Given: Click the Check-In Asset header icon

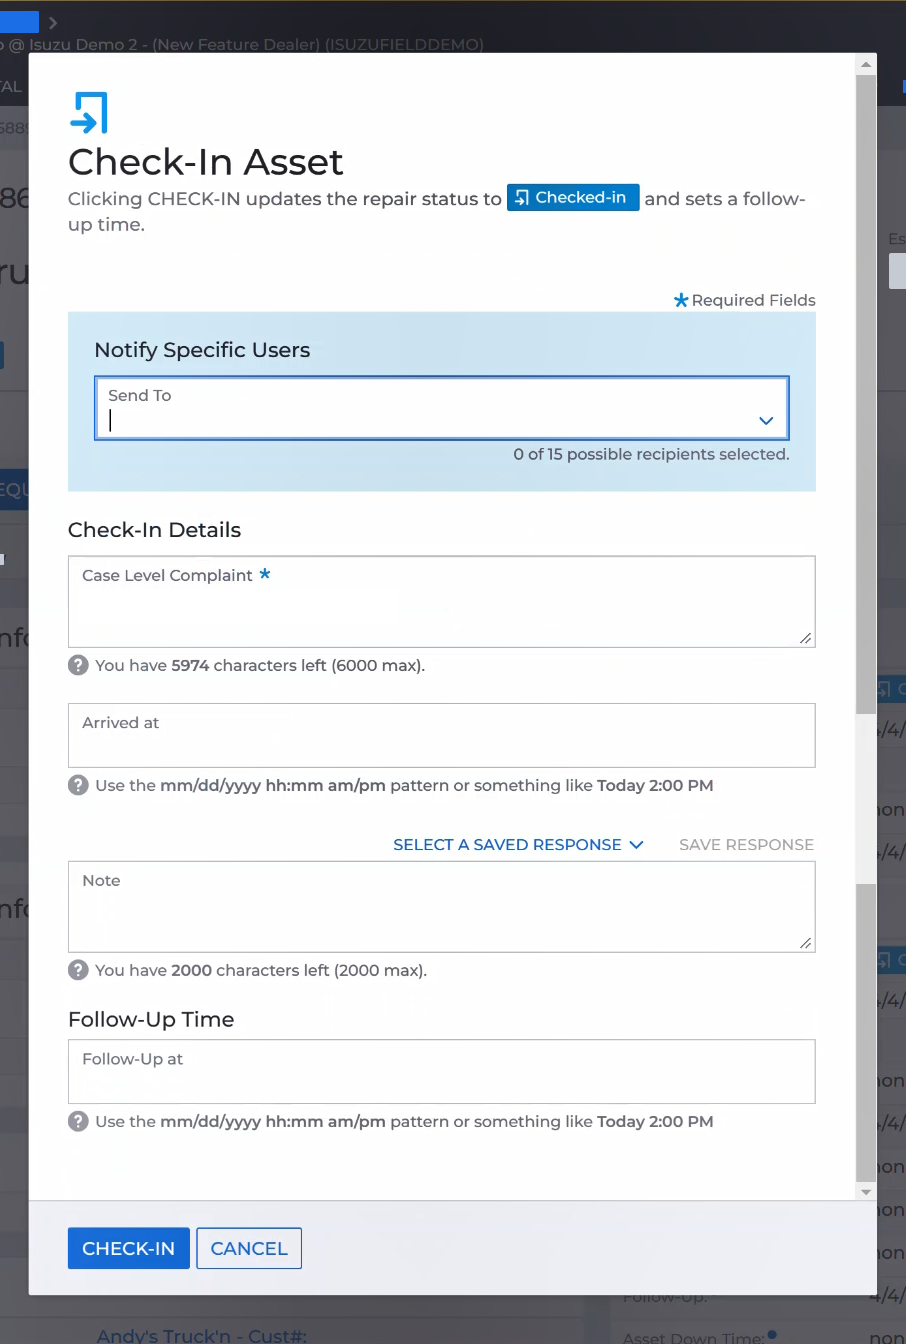Looking at the screenshot, I should [x=88, y=113].
